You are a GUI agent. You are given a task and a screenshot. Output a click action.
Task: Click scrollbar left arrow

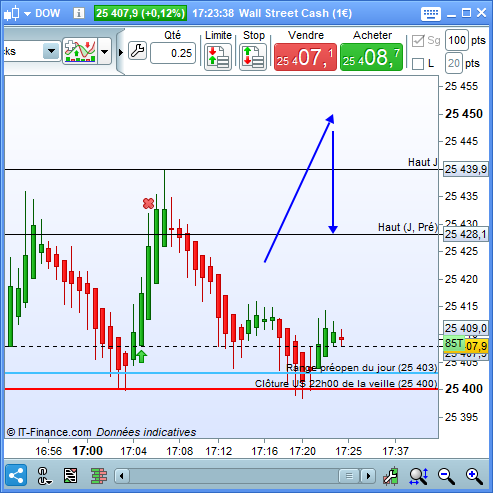[121, 476]
